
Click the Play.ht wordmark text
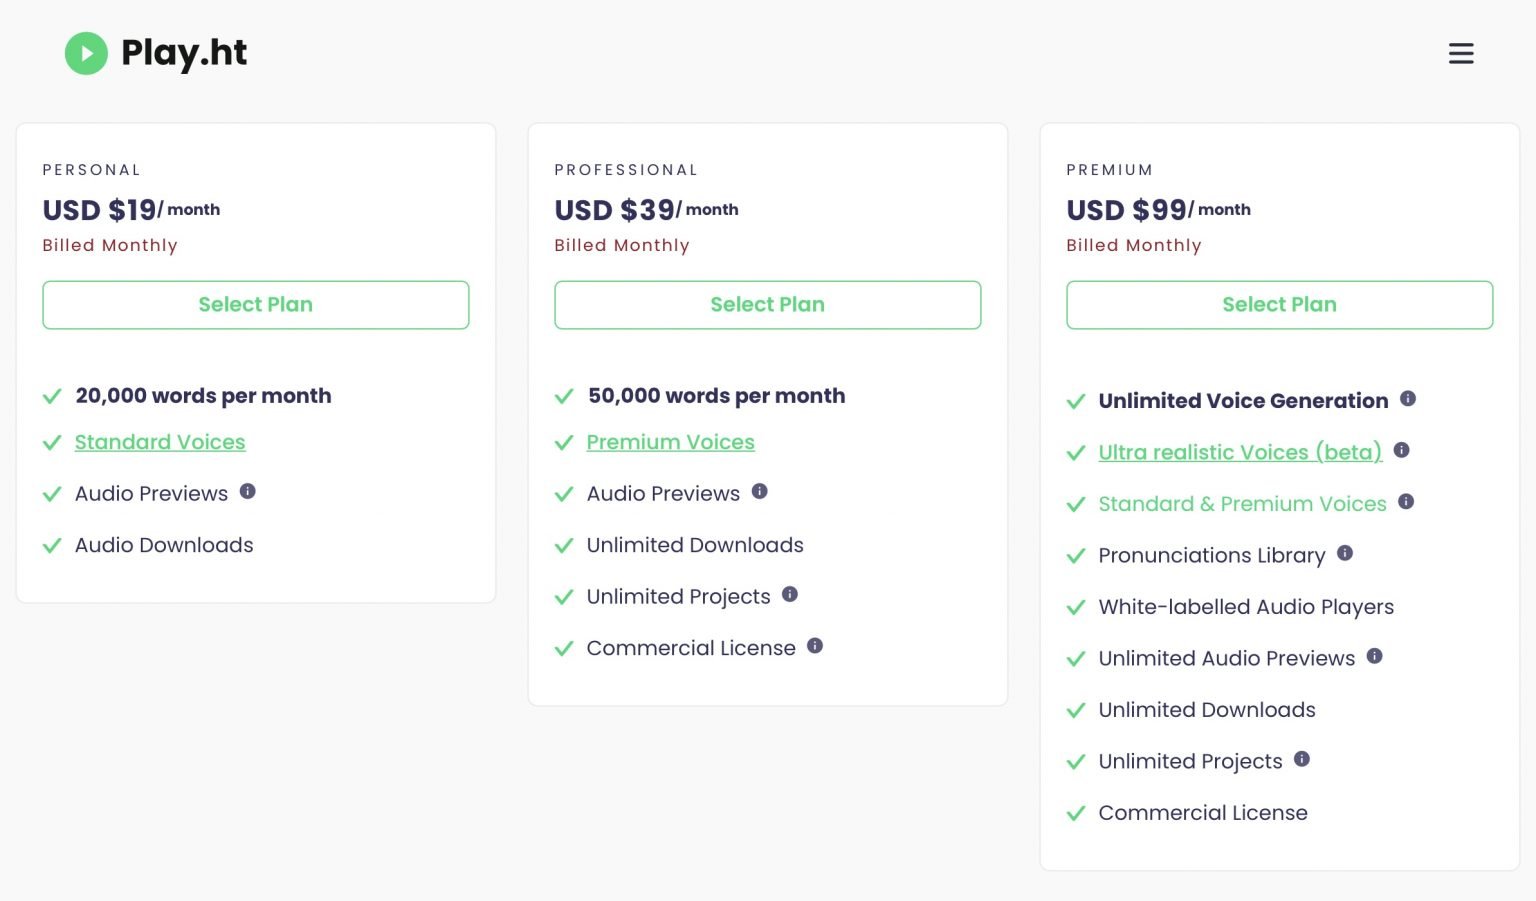[x=184, y=53]
